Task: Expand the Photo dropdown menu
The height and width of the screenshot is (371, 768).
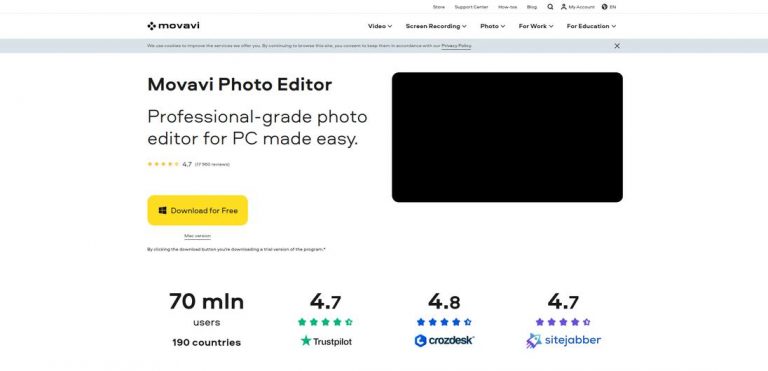Action: 493,26
